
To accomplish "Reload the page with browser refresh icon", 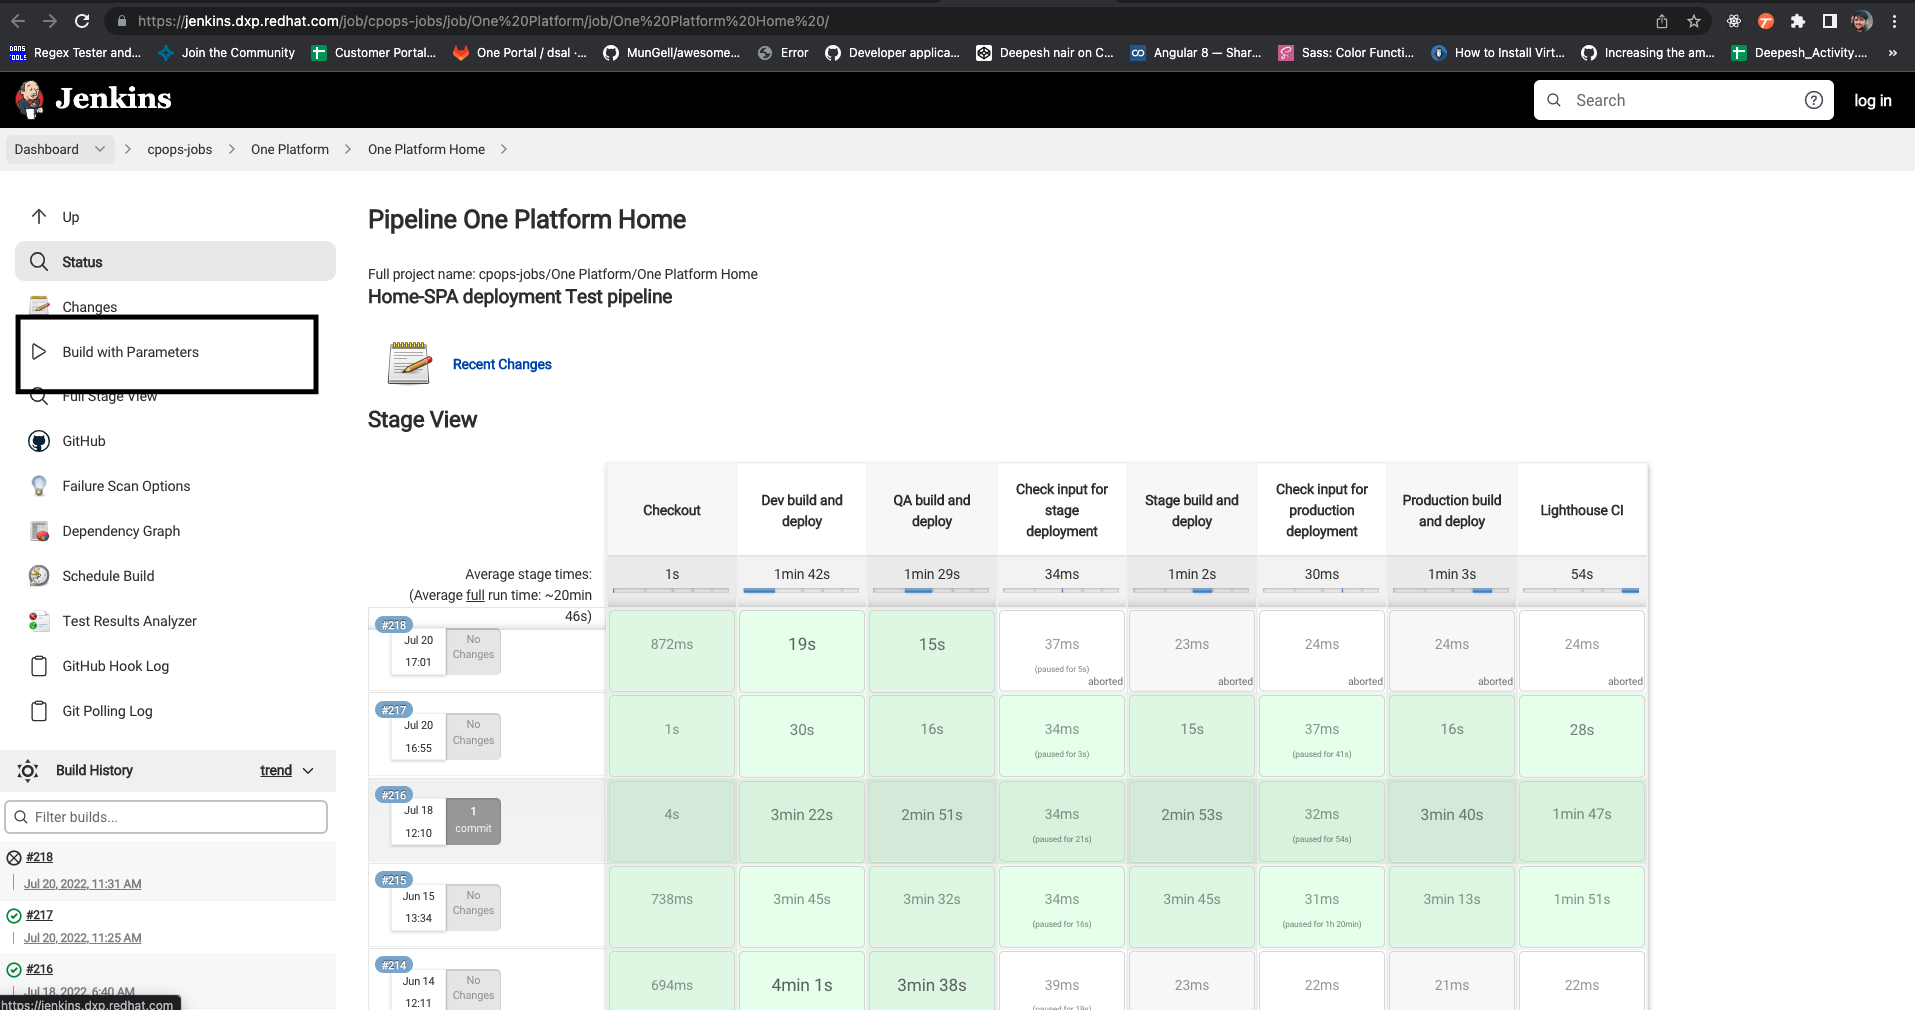I will coord(82,21).
